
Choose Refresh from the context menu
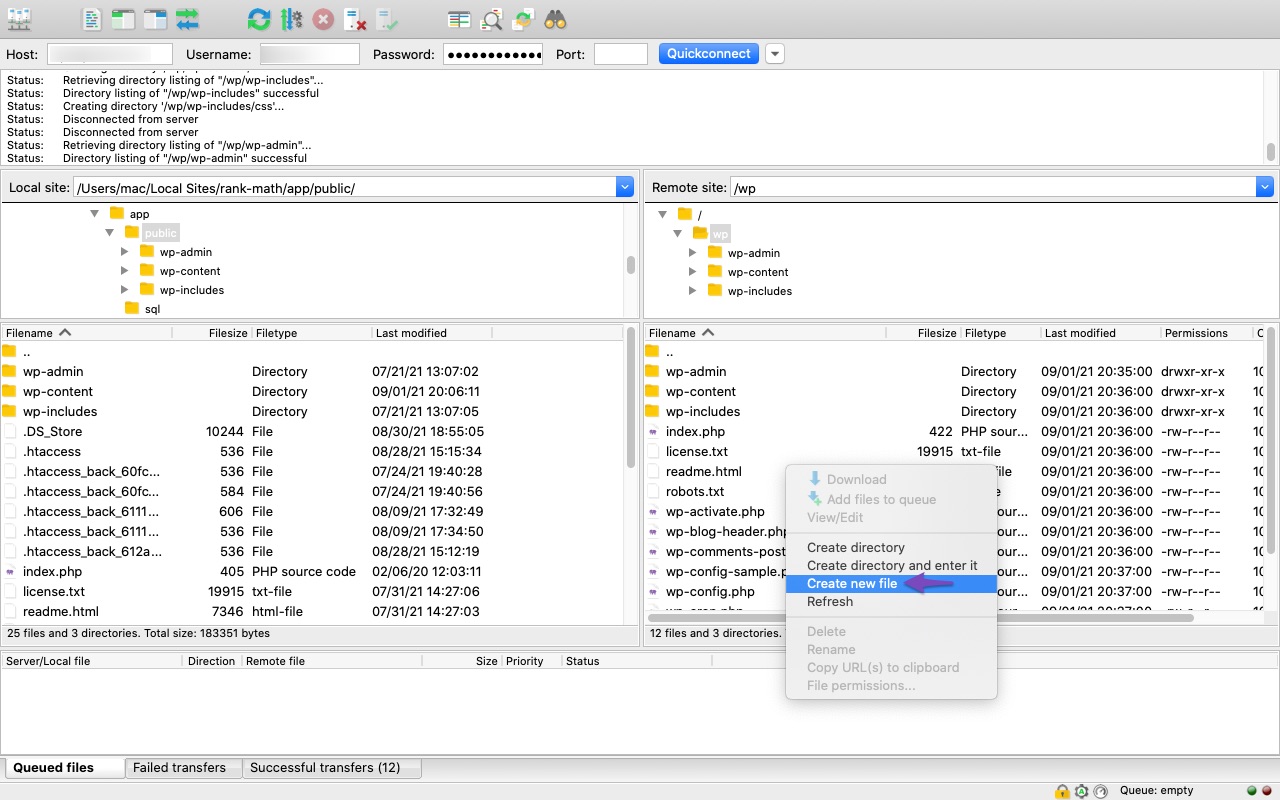891,602
